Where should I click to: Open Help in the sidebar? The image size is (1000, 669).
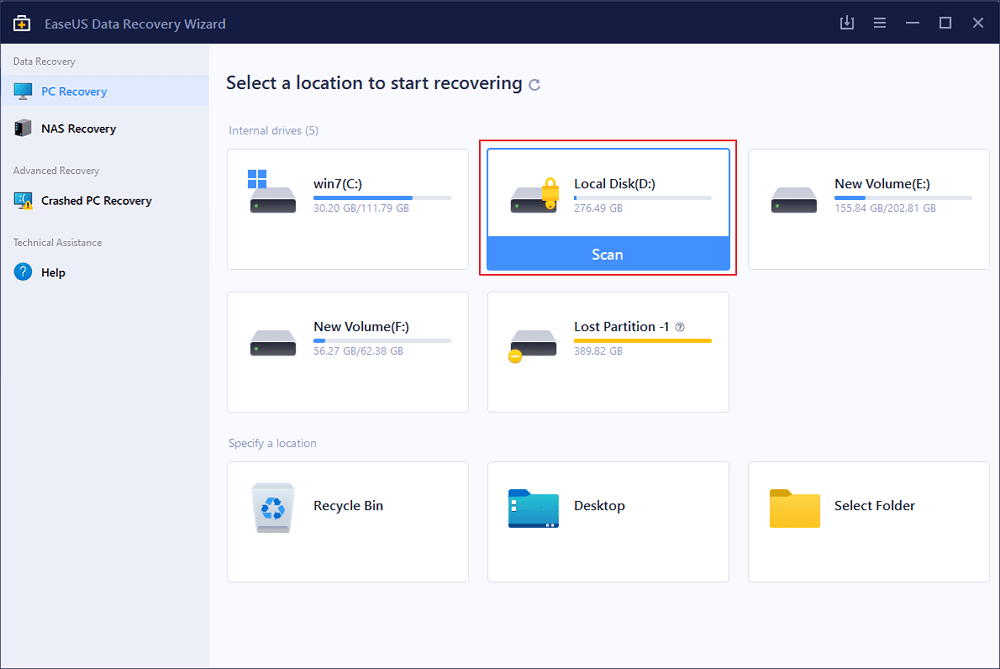(53, 273)
